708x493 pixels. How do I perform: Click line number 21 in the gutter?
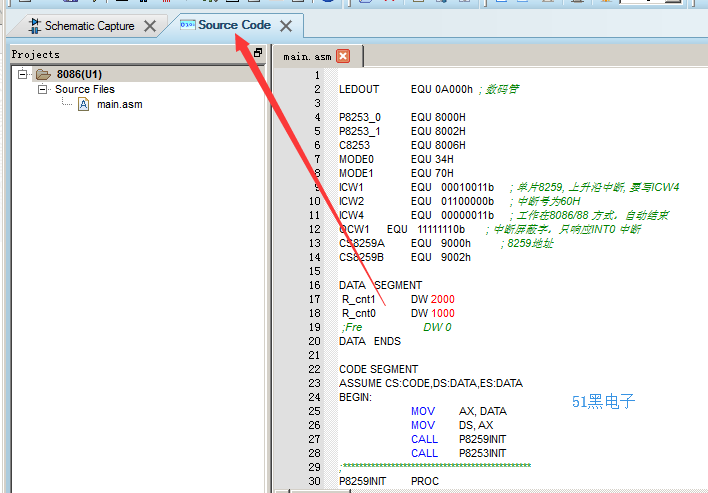coord(314,355)
